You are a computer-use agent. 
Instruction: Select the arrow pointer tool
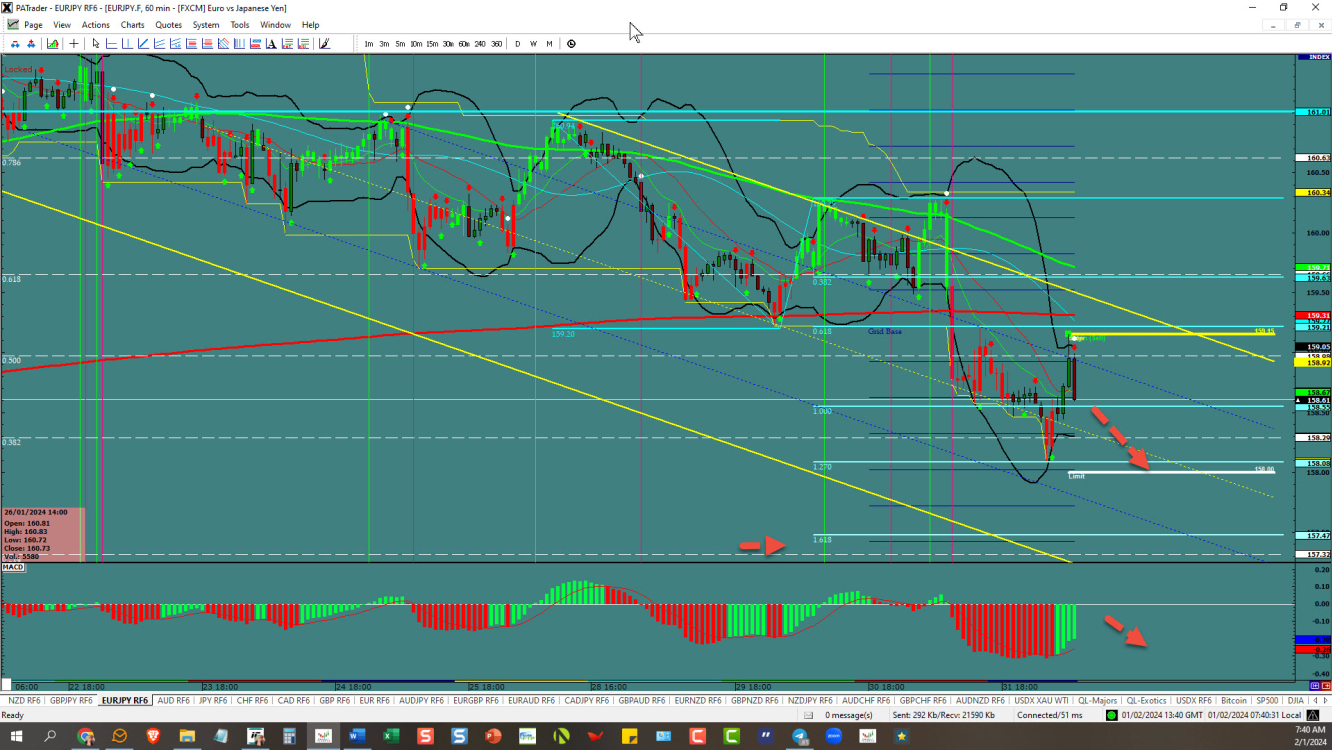click(96, 44)
